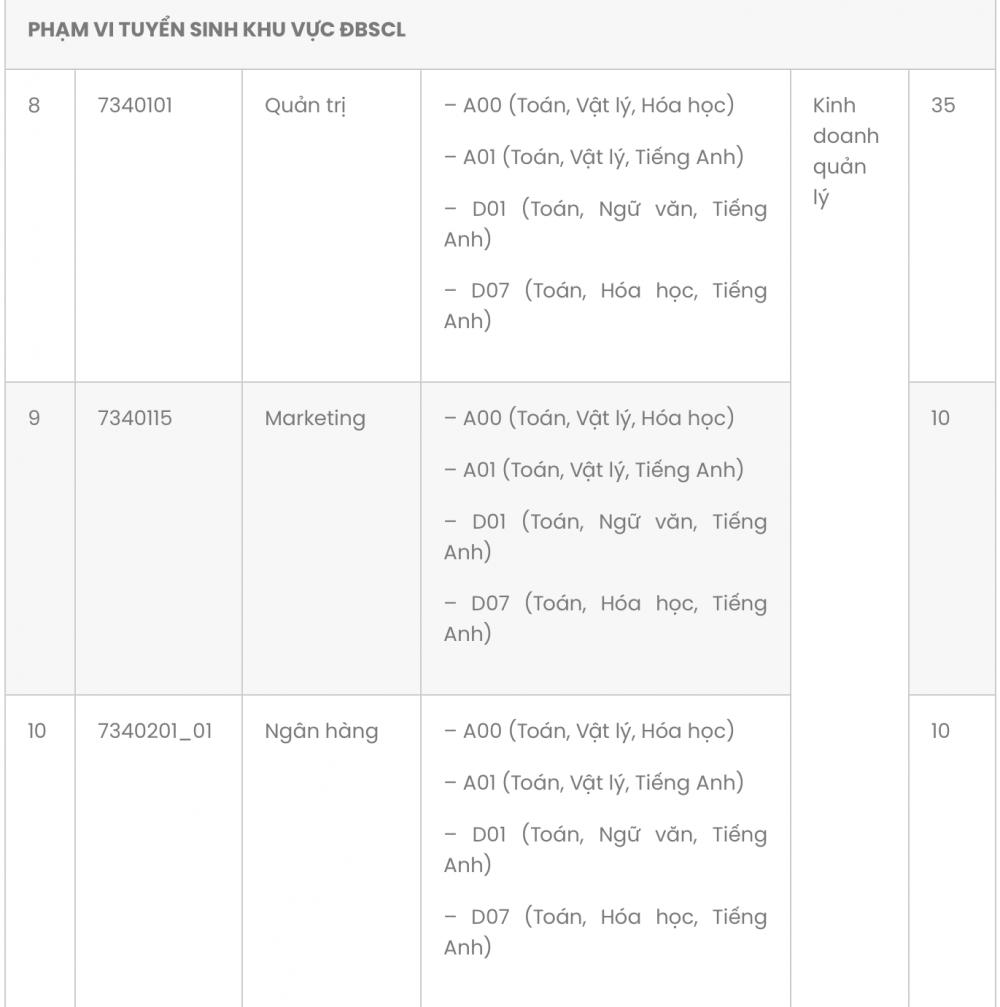1000x1007 pixels.
Task: Select D07 combination in Ngân hàng row
Action: (x=605, y=931)
